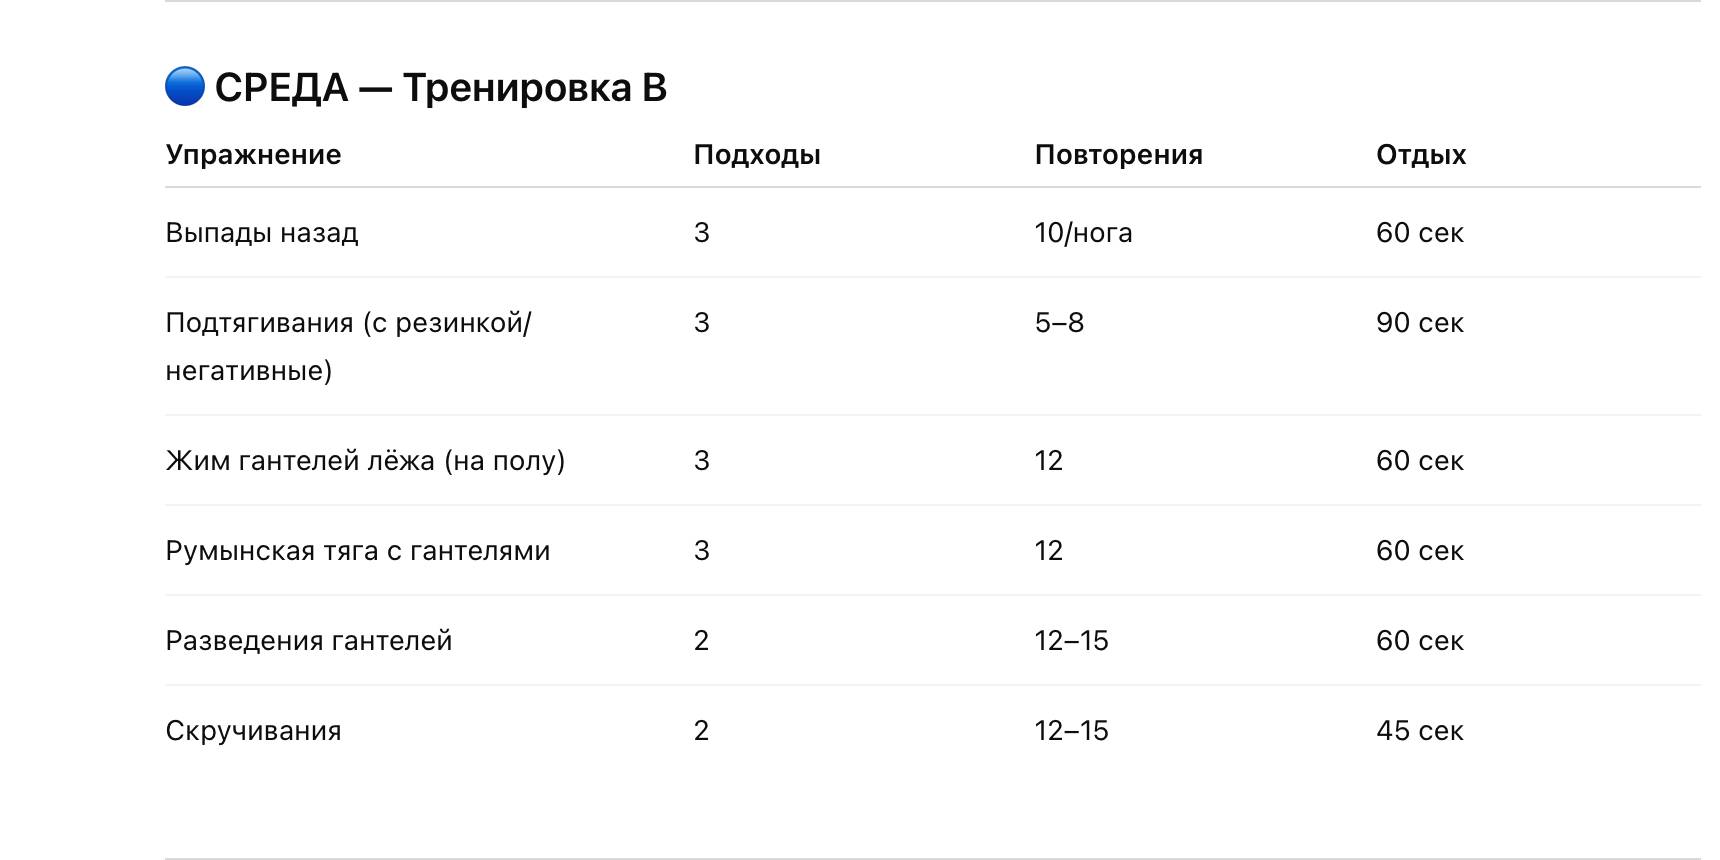1720x860 pixels.
Task: Click the «Повторения» column header
Action: click(1118, 155)
